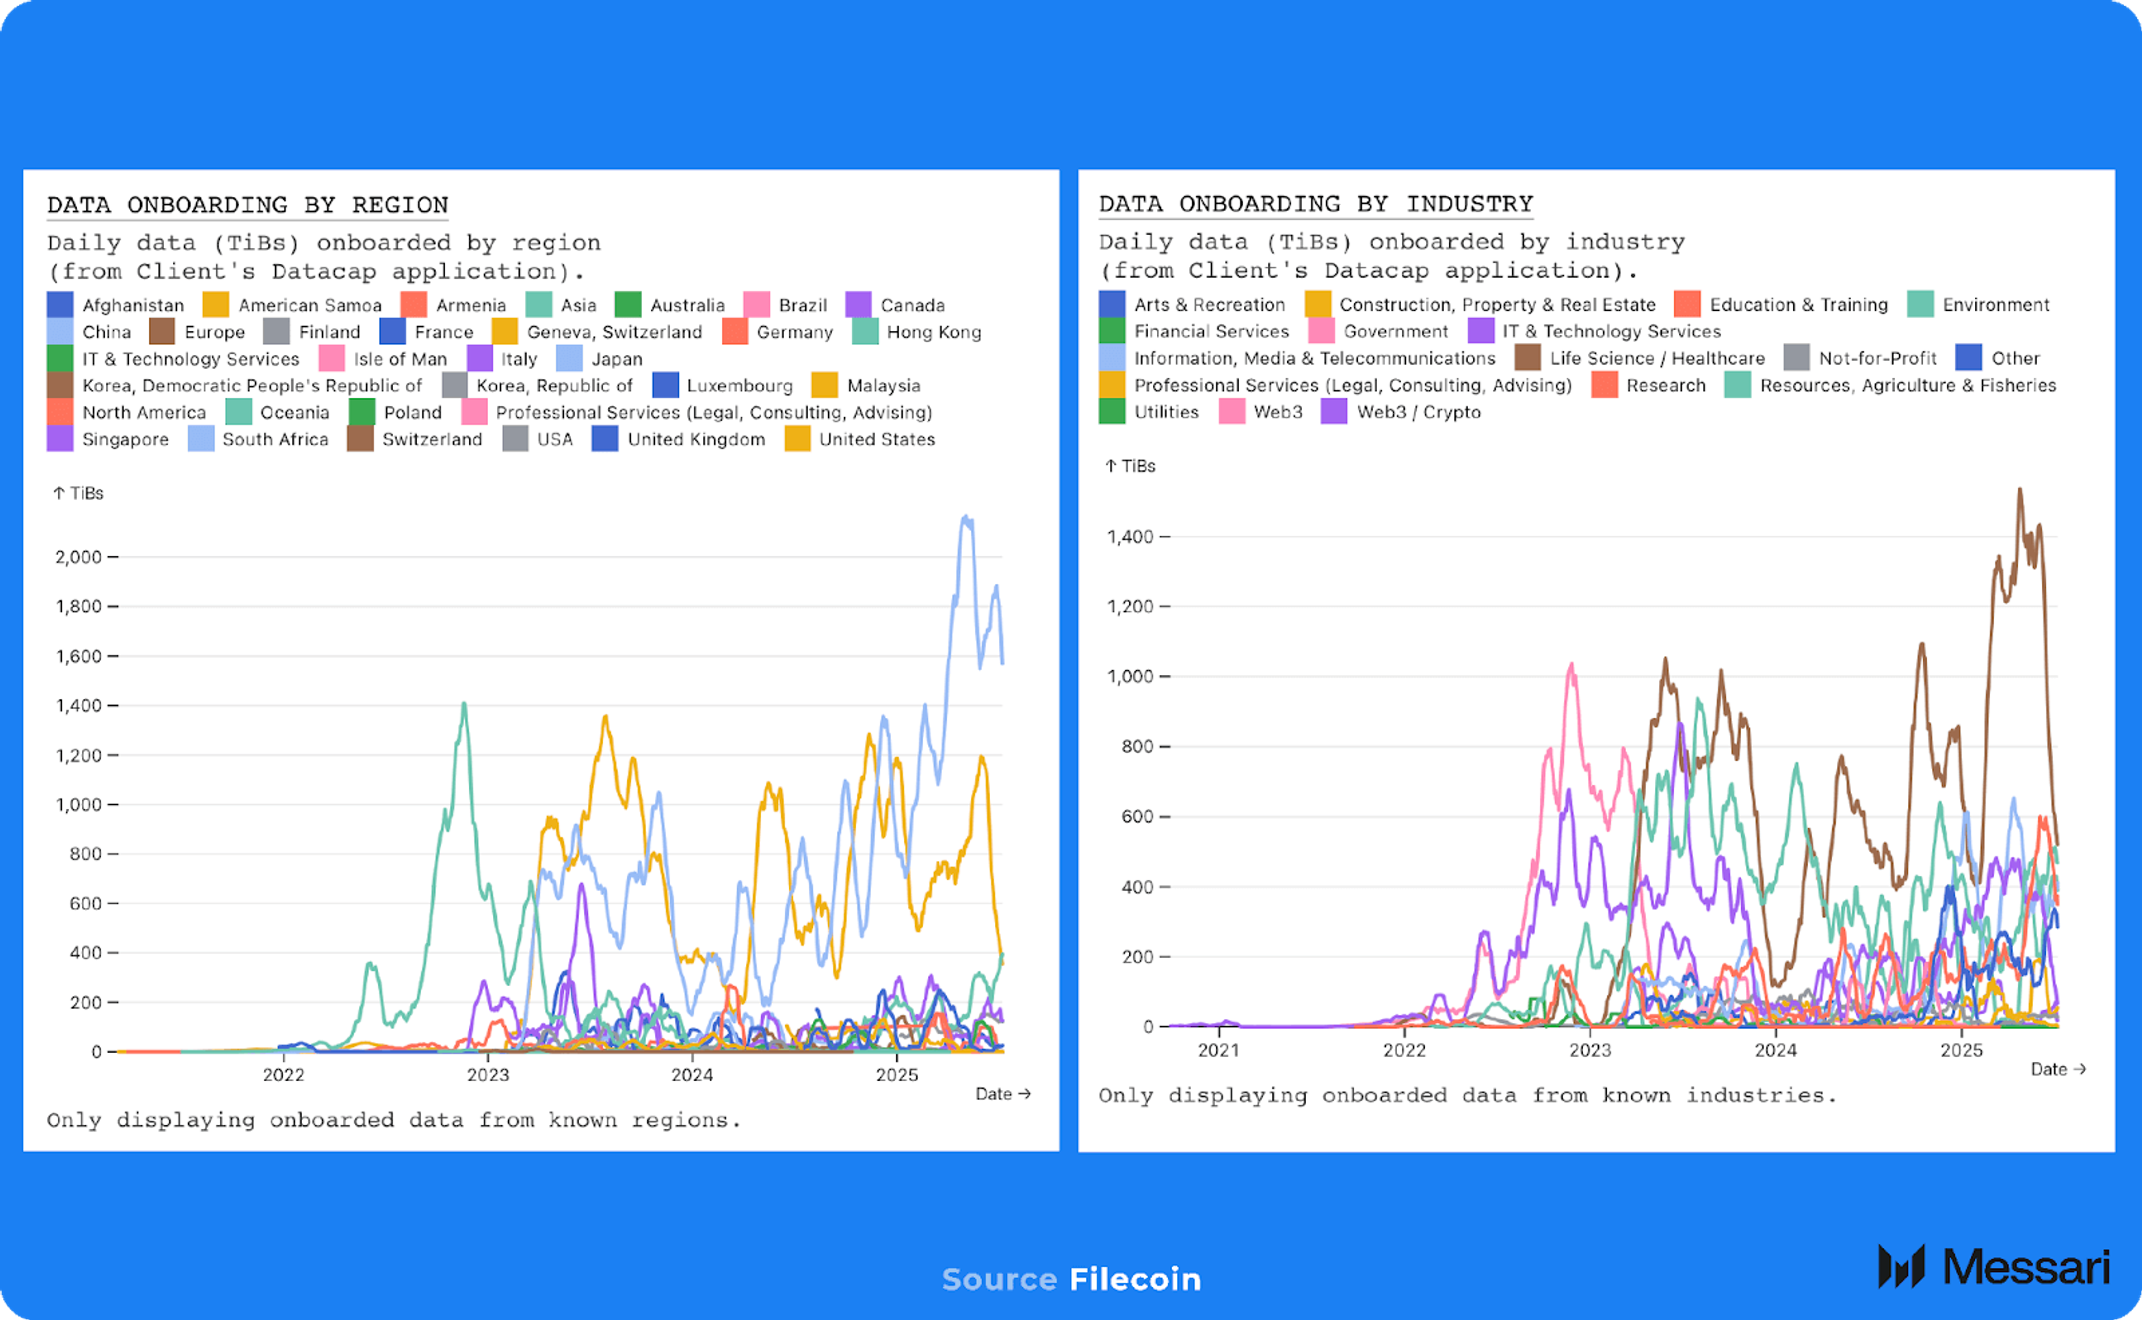2142x1320 pixels.
Task: Click the Research legend entry
Action: (x=1664, y=385)
